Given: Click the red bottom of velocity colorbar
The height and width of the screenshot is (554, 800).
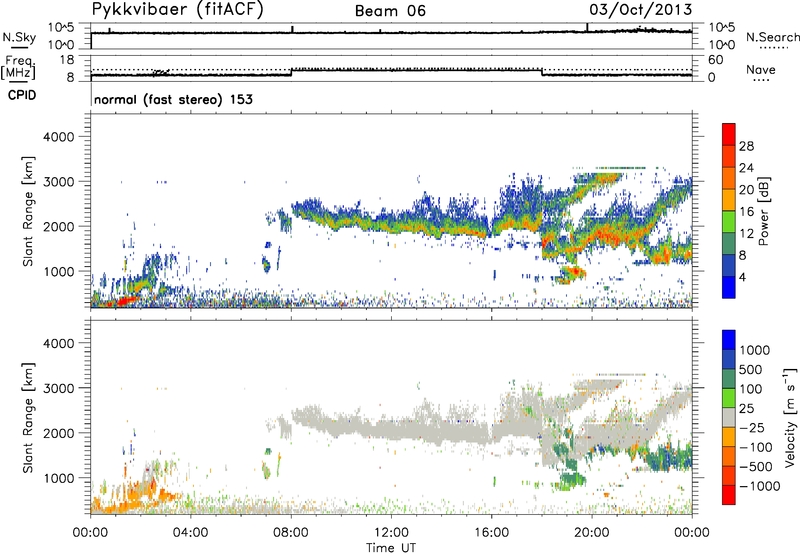Looking at the screenshot, I should 729,495.
